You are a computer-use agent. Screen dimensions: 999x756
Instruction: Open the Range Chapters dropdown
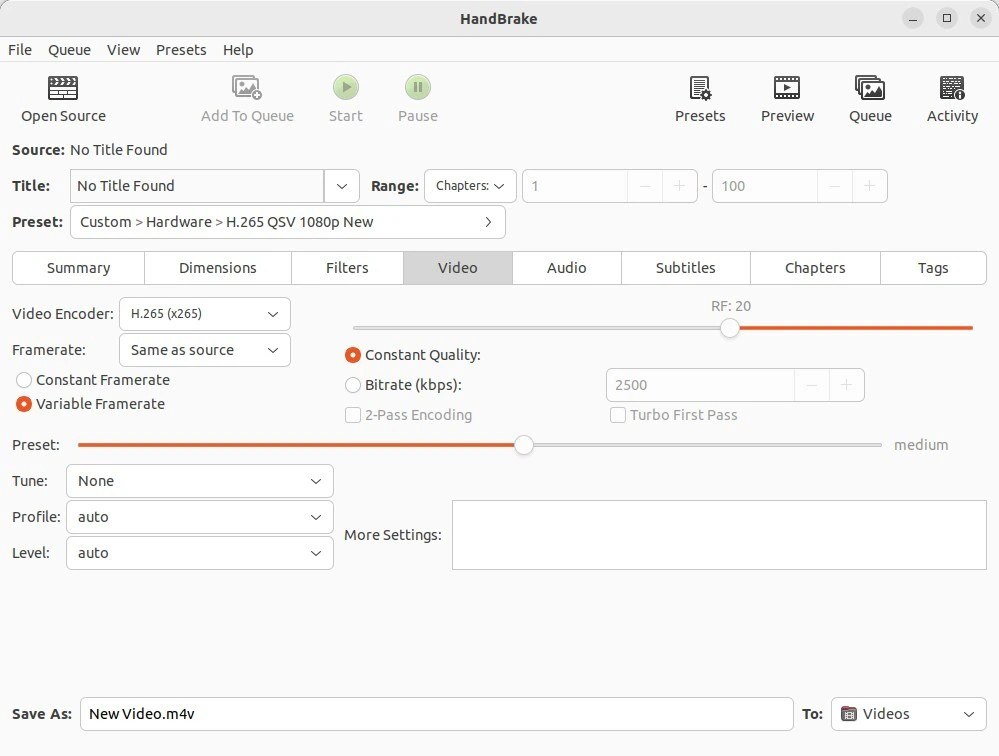(470, 186)
